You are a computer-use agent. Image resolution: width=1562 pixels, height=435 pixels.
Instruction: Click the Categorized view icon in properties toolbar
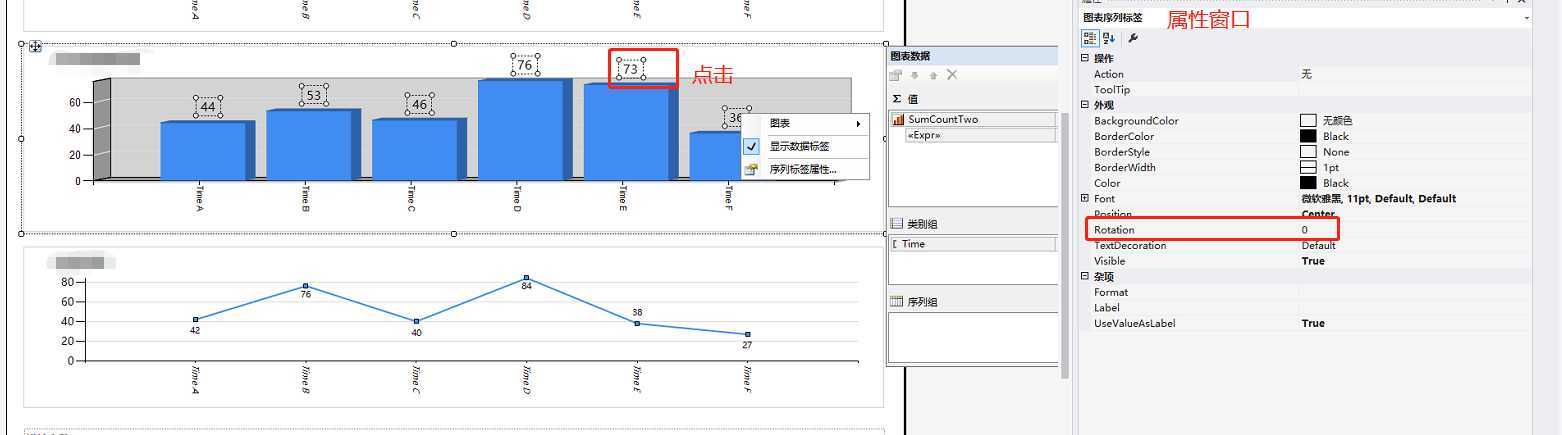point(1090,38)
